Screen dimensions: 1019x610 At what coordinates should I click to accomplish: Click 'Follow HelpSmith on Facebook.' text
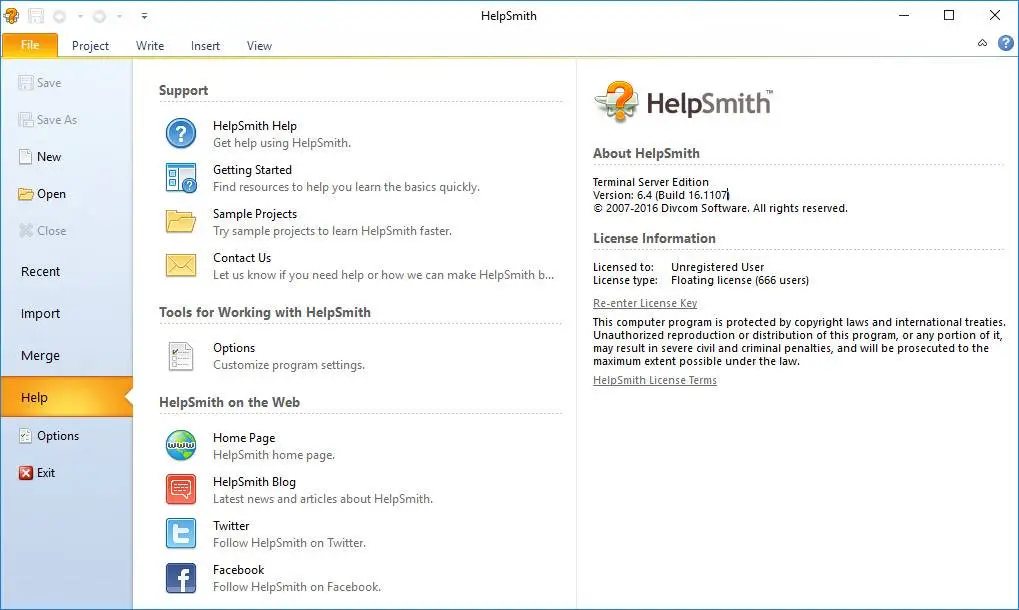coord(297,587)
